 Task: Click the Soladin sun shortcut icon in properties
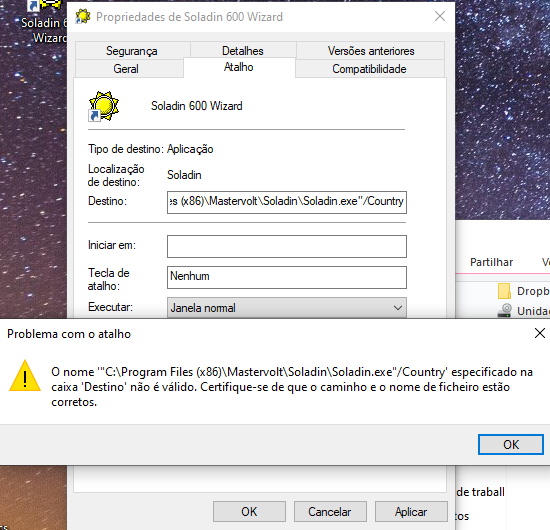coord(103,106)
